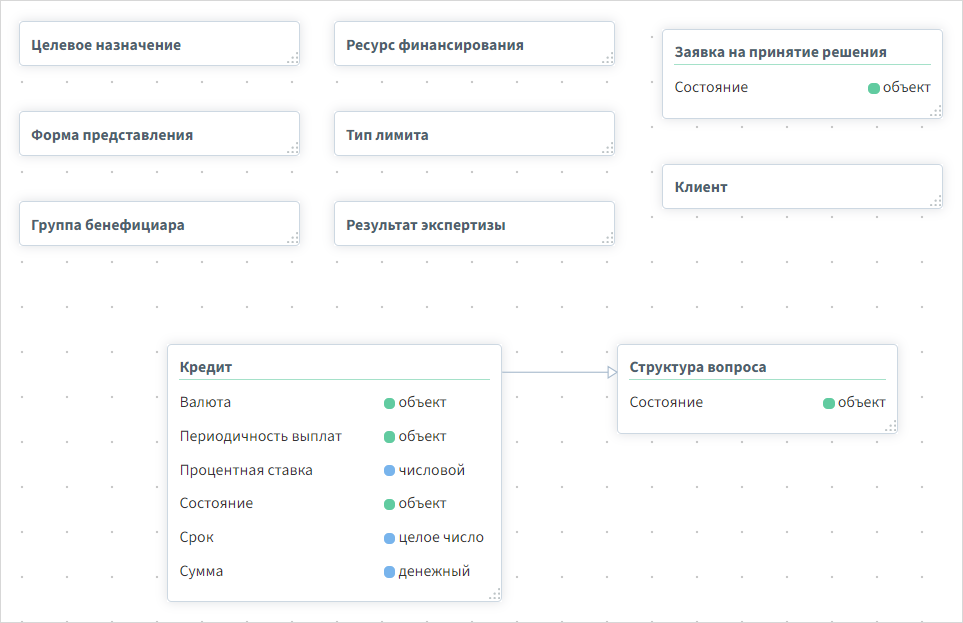This screenshot has width=963, height=623.
Task: Click the inheritance arrowhead pointing to Структура вопроса
Action: click(x=612, y=372)
